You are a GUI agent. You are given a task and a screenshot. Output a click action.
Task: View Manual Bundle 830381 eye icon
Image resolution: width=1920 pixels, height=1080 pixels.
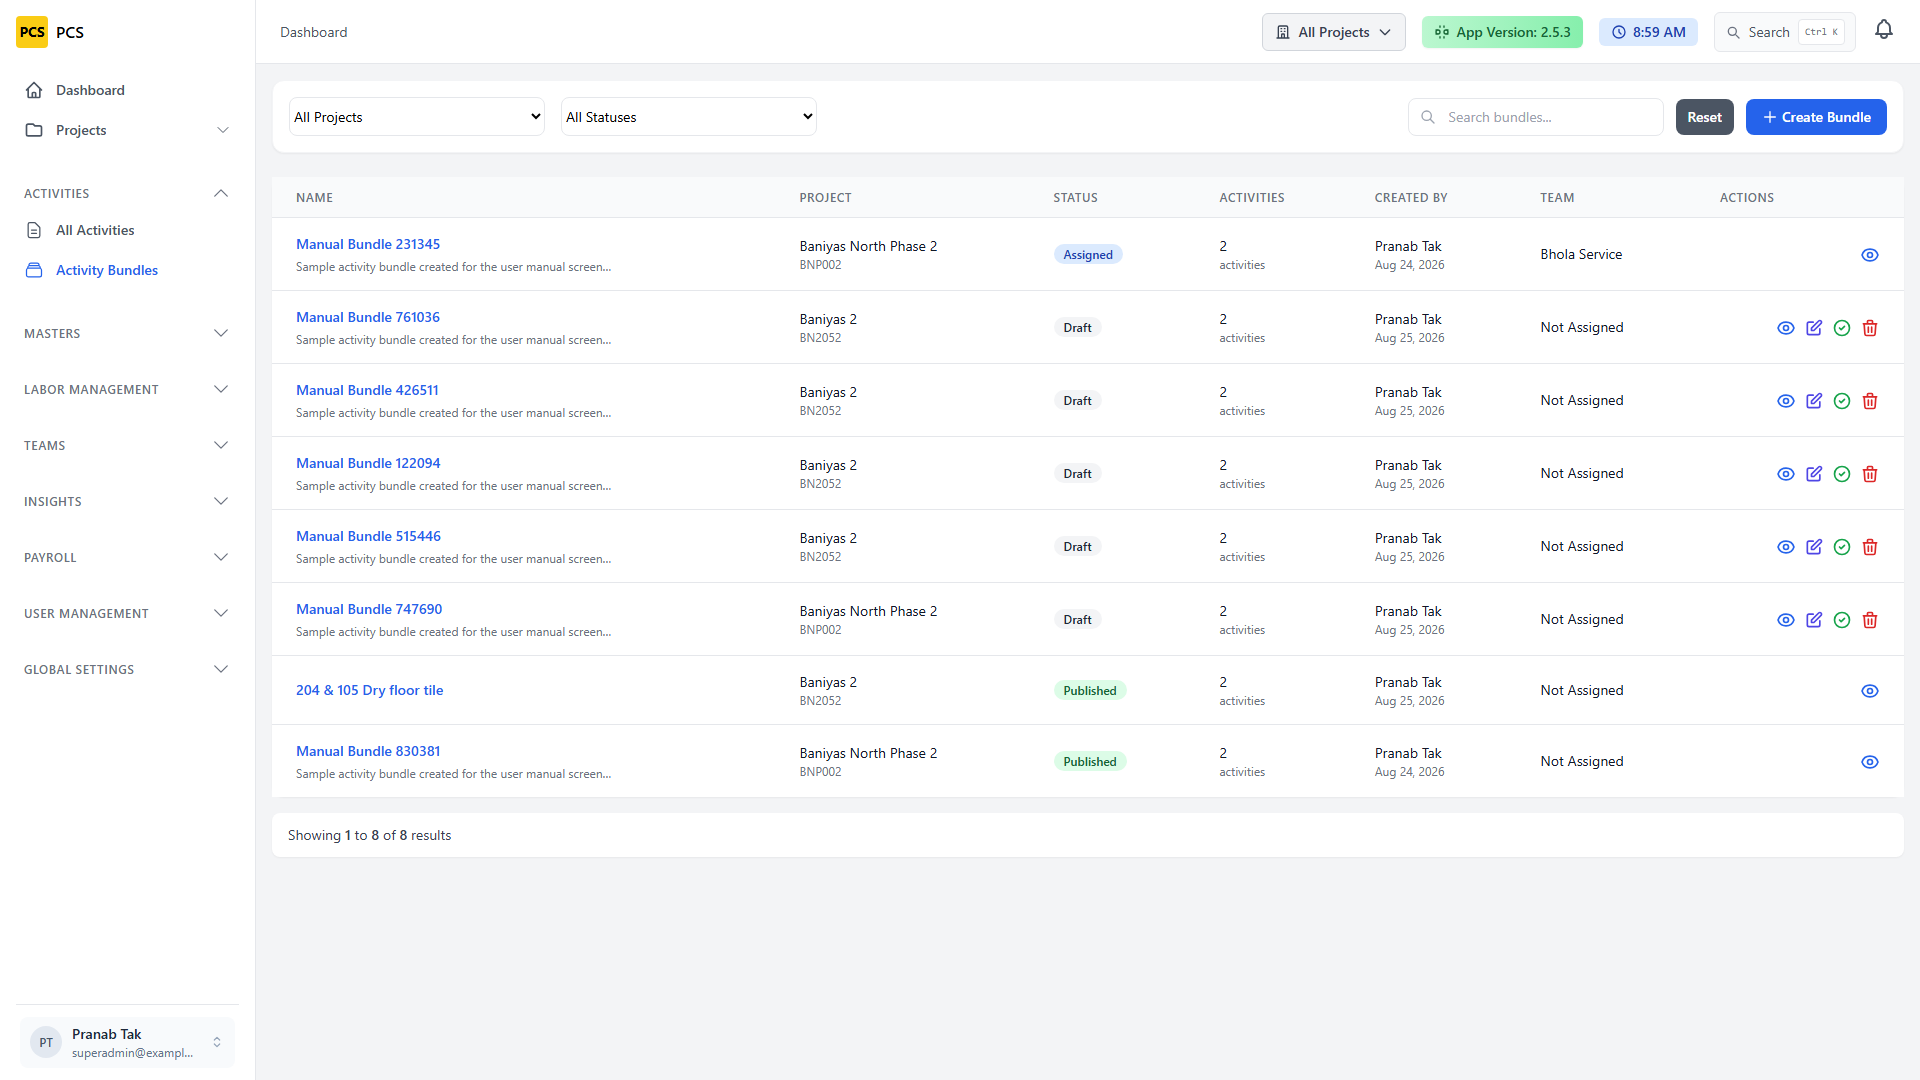[1870, 762]
